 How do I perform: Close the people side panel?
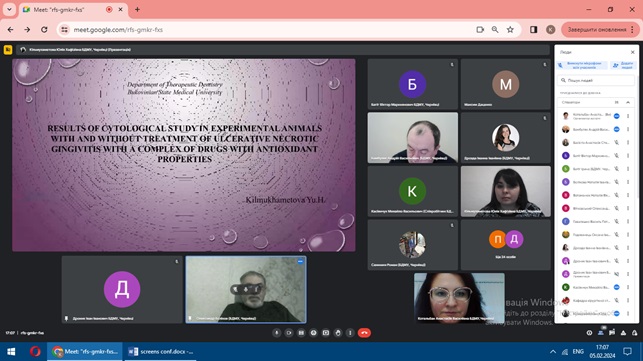(632, 52)
